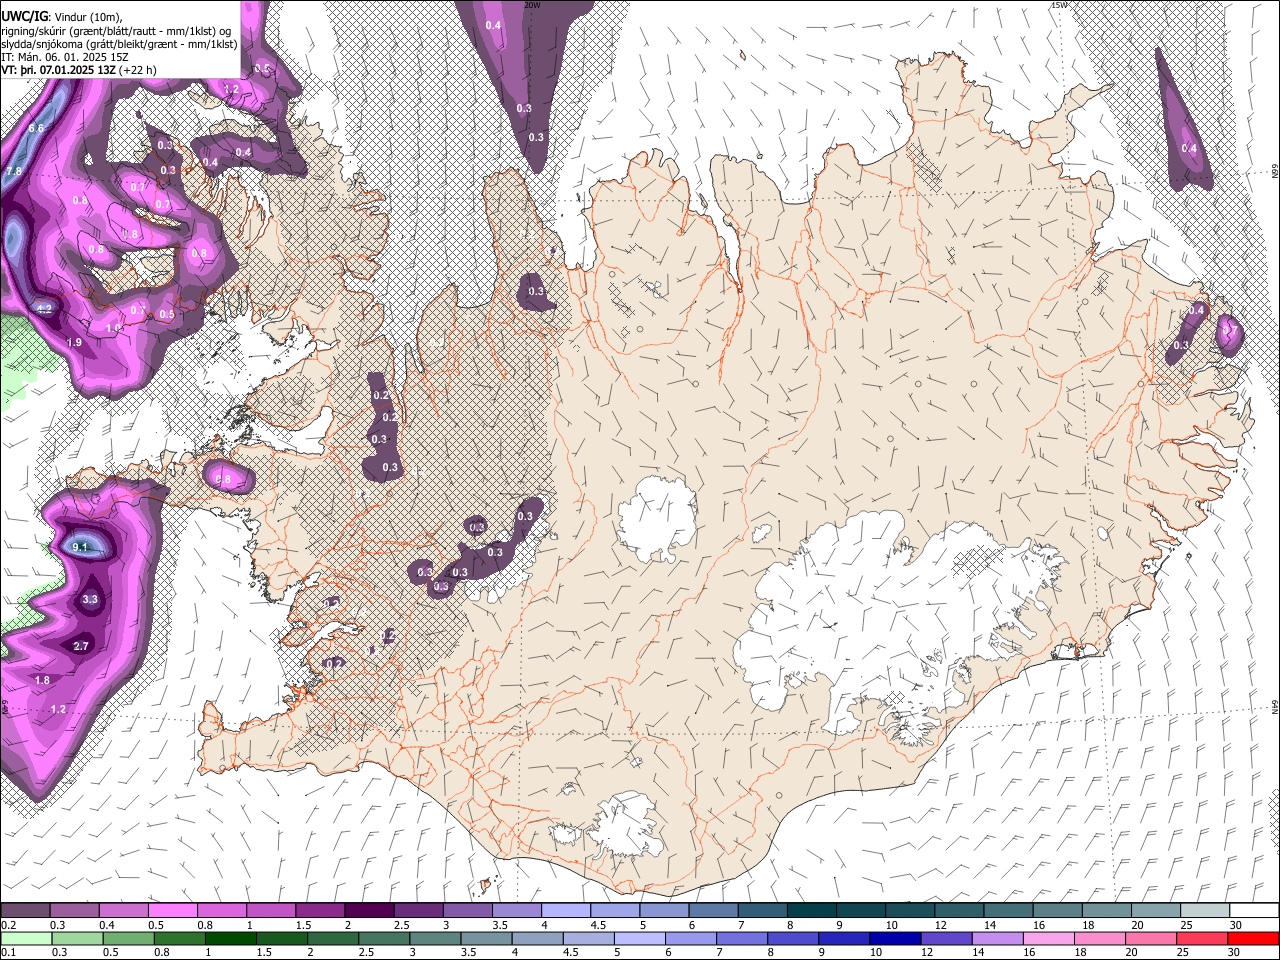Click the darkest purple legend swatch labeled 2

click(x=368, y=910)
